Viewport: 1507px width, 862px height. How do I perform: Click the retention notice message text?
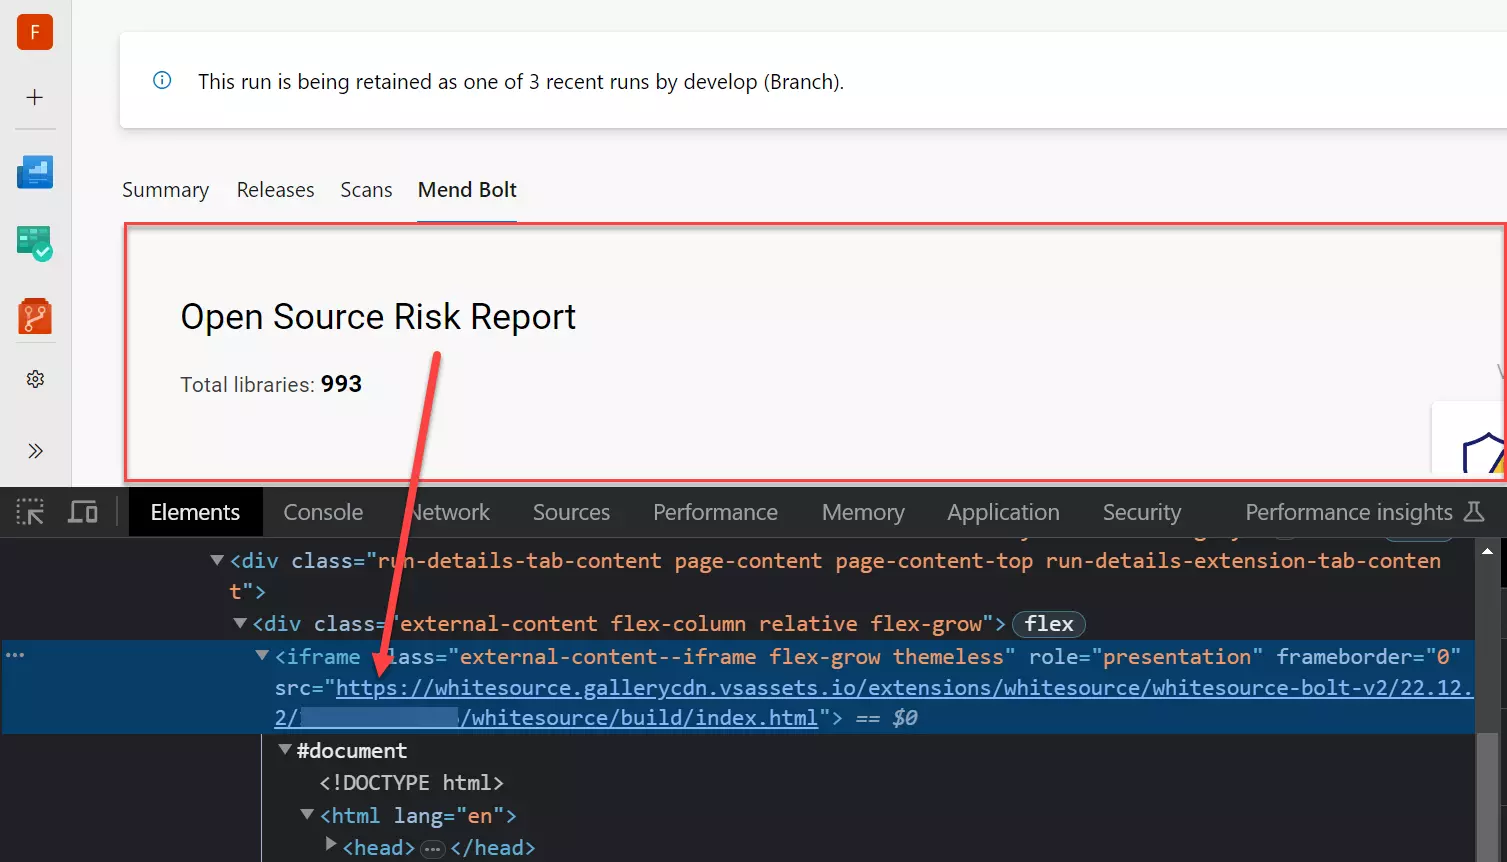(521, 82)
